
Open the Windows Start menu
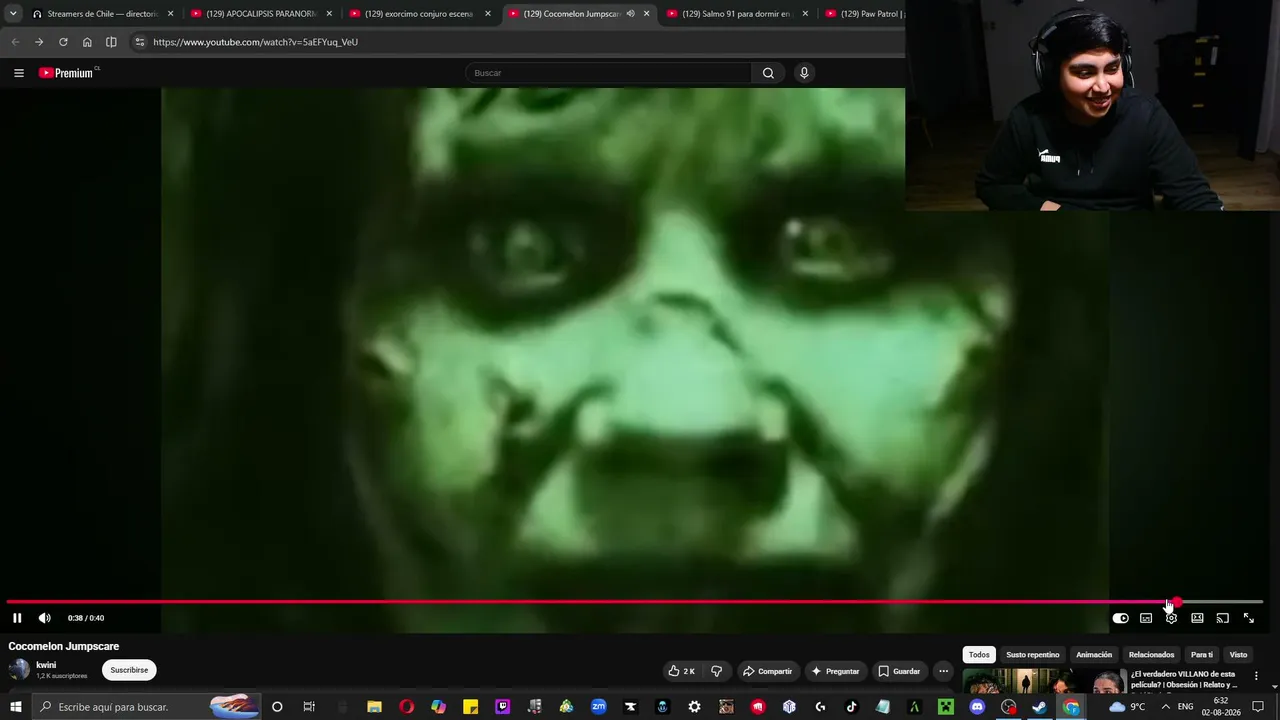[x=16, y=707]
